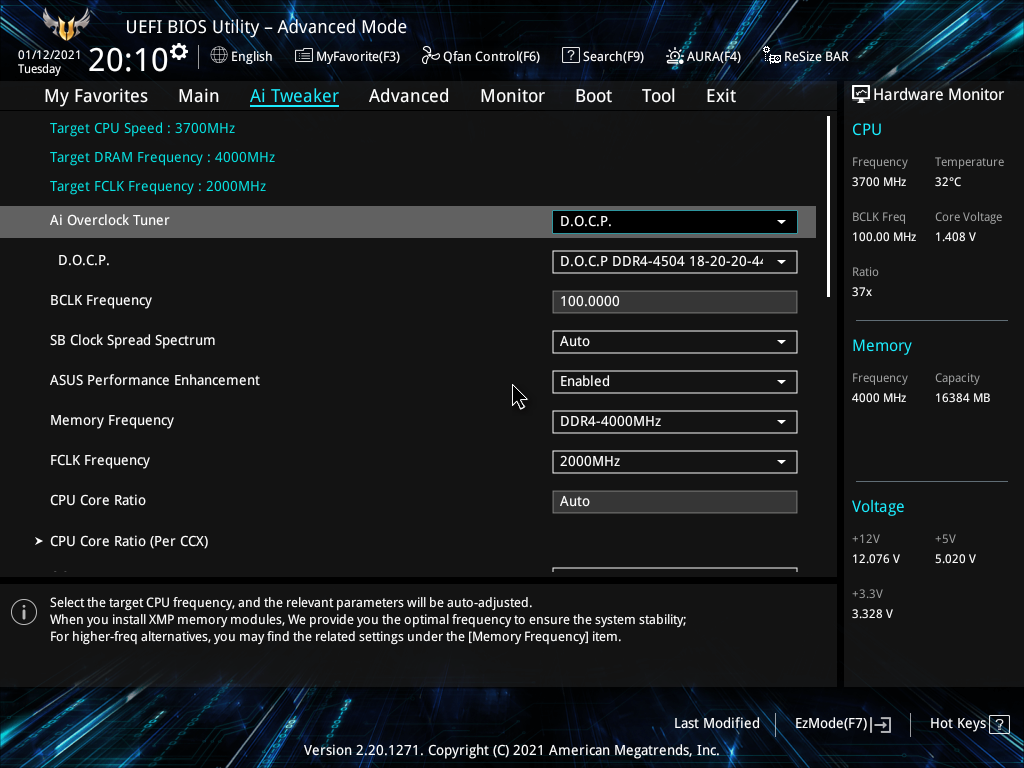Expand CPU Core Ratio (Per CCX) submenu

point(129,541)
